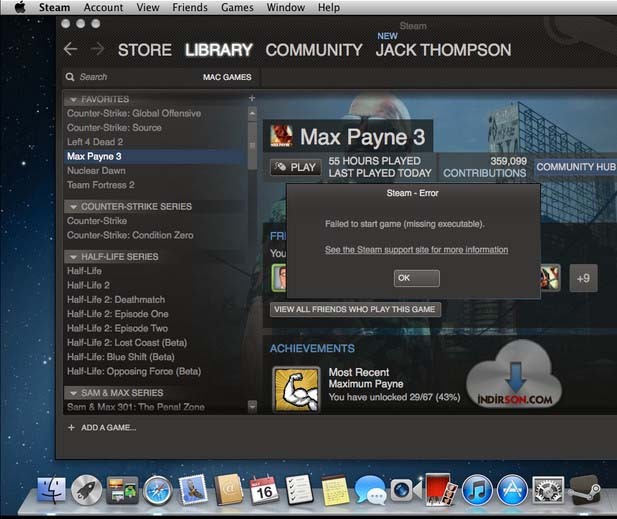This screenshot has height=519, width=617.
Task: Collapse the Favorites category
Action: (x=73, y=100)
